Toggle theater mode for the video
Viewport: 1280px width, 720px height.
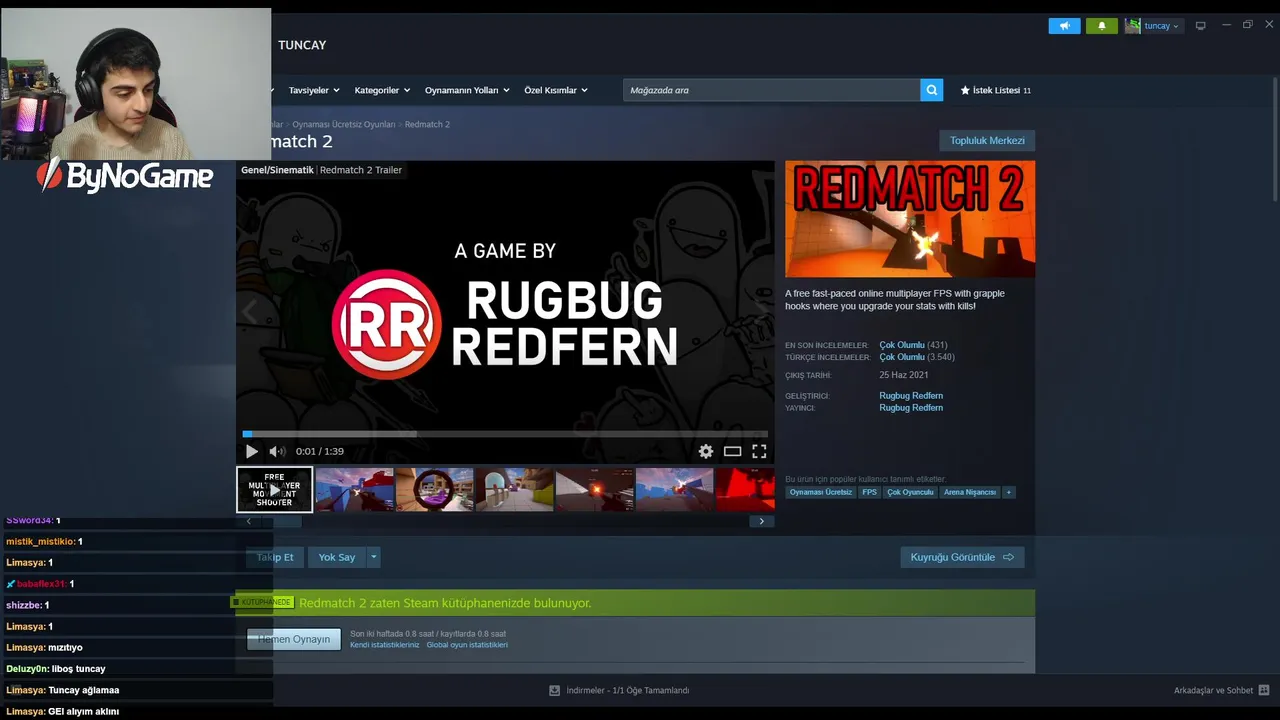point(732,451)
